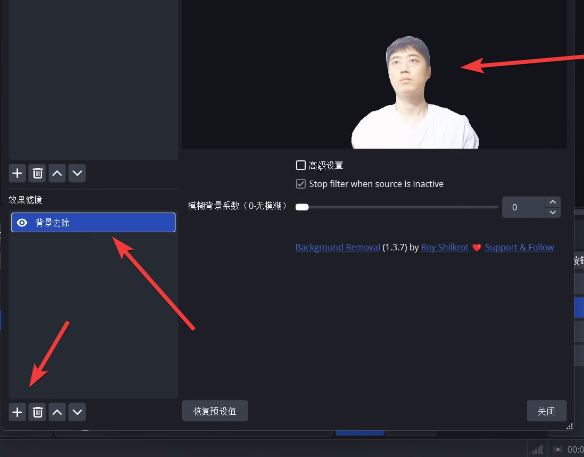This screenshot has height=457, width=584.
Task: Click the signal bars status icon
Action: 537,450
